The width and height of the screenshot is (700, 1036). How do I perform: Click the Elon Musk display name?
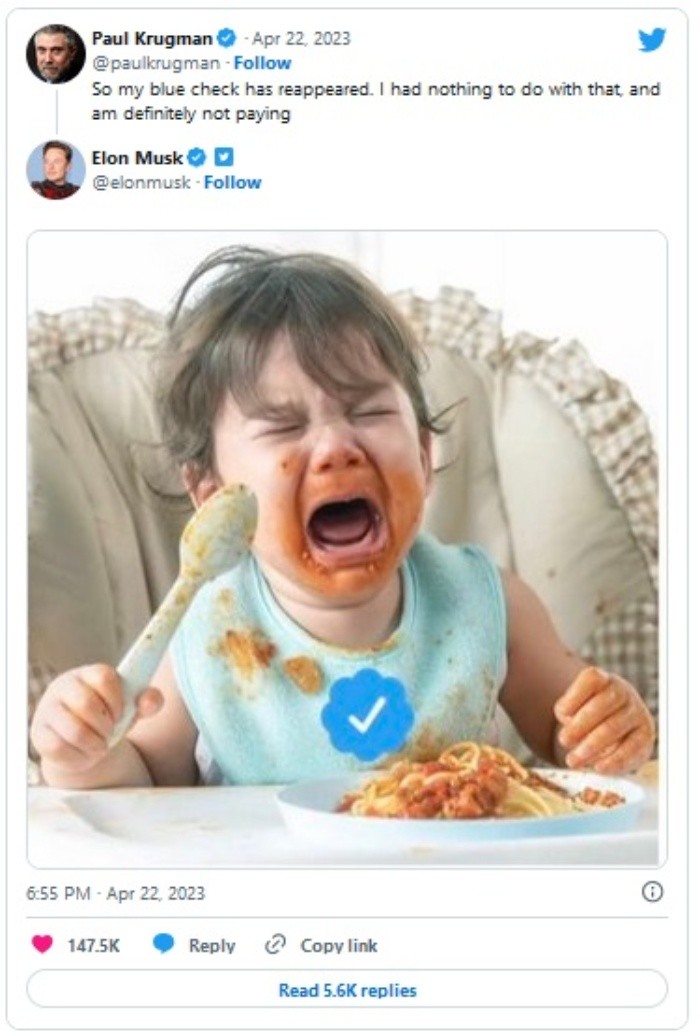[x=137, y=157]
